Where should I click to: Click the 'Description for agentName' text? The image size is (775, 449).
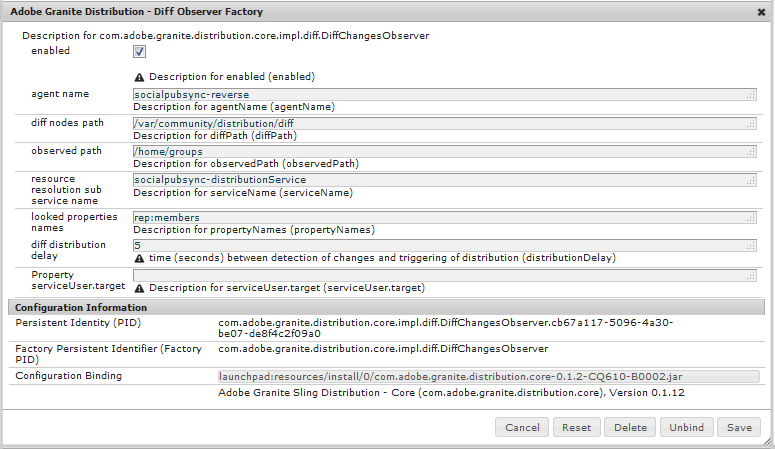tap(234, 107)
